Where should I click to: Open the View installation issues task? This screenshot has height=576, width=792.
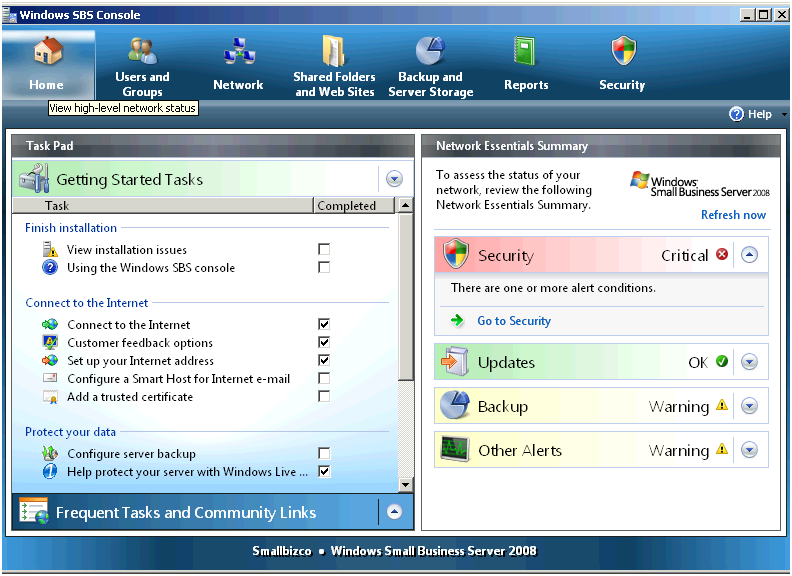127,250
